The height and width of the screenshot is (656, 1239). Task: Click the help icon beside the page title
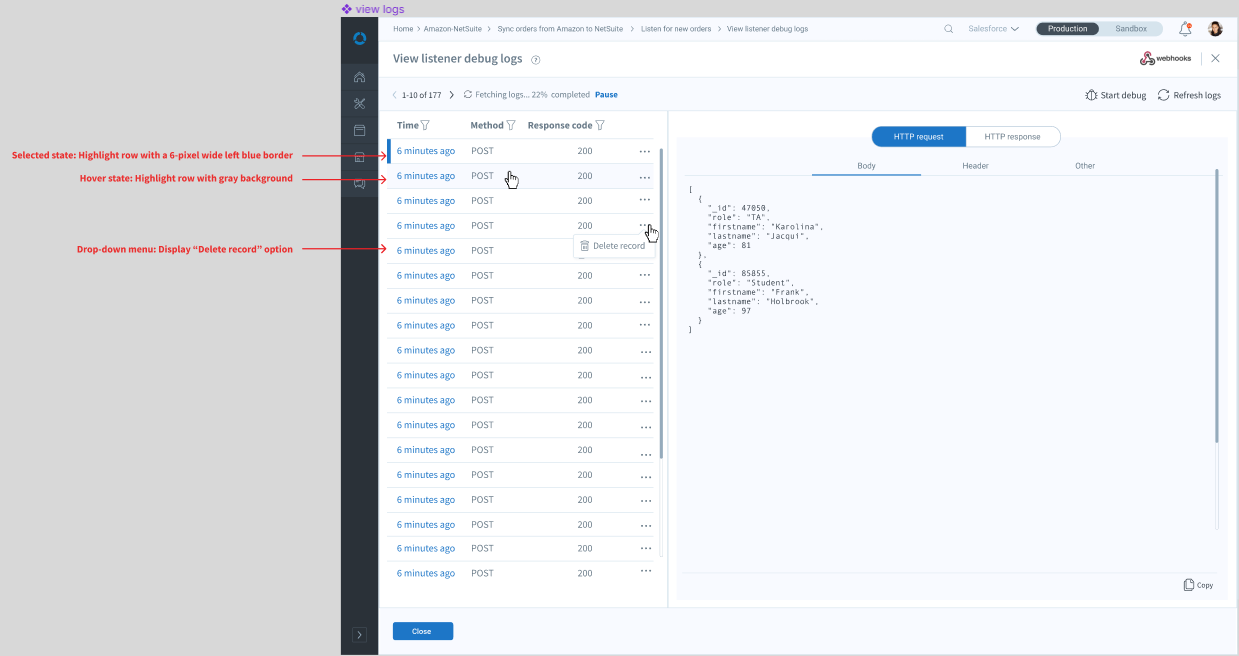click(536, 60)
